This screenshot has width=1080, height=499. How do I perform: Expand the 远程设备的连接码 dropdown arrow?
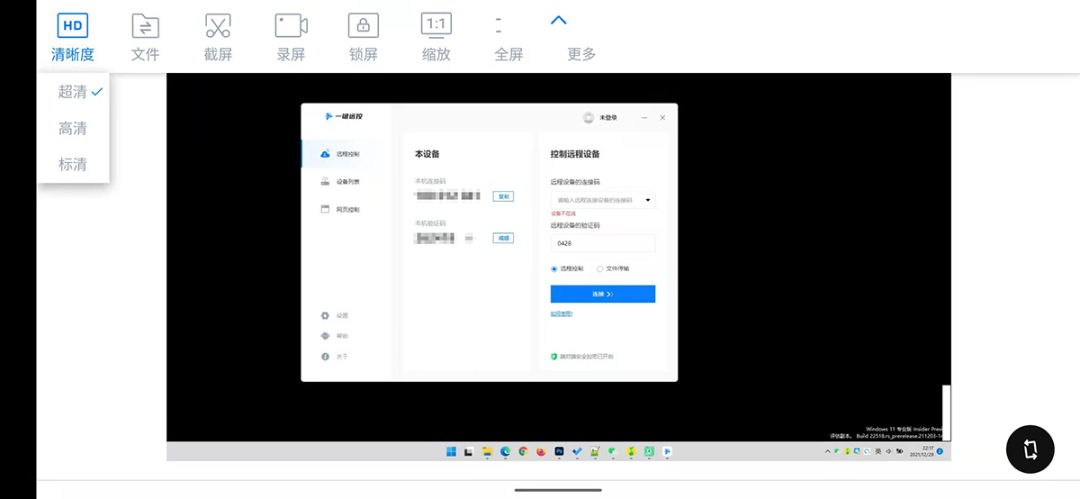[x=648, y=201]
